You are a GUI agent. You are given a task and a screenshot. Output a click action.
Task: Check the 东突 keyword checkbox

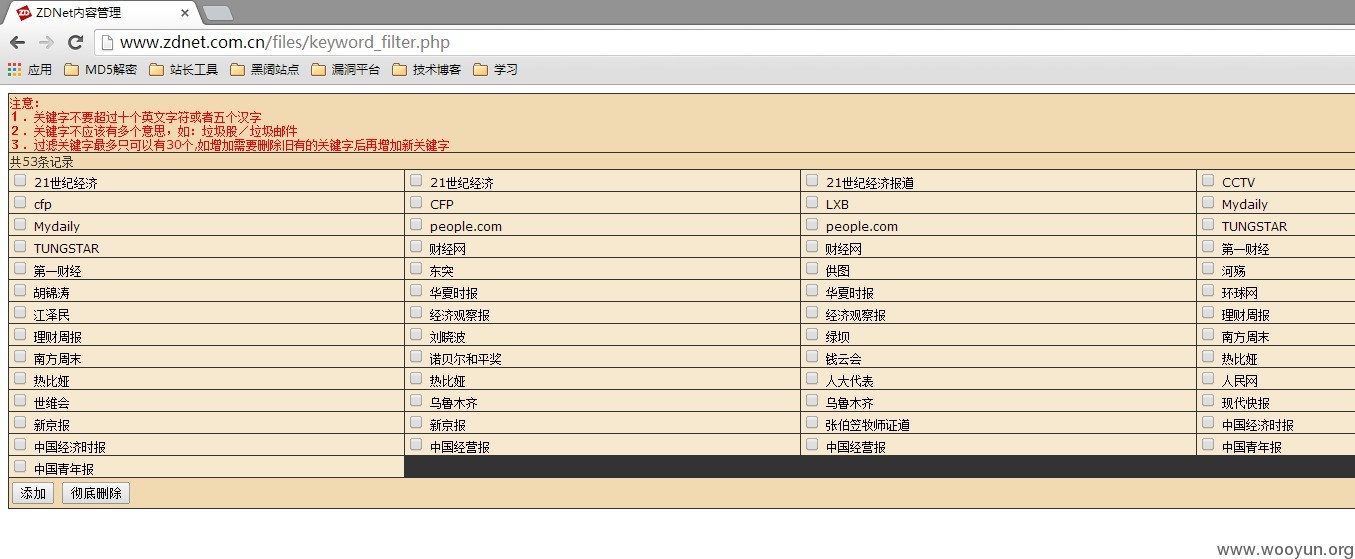point(416,269)
